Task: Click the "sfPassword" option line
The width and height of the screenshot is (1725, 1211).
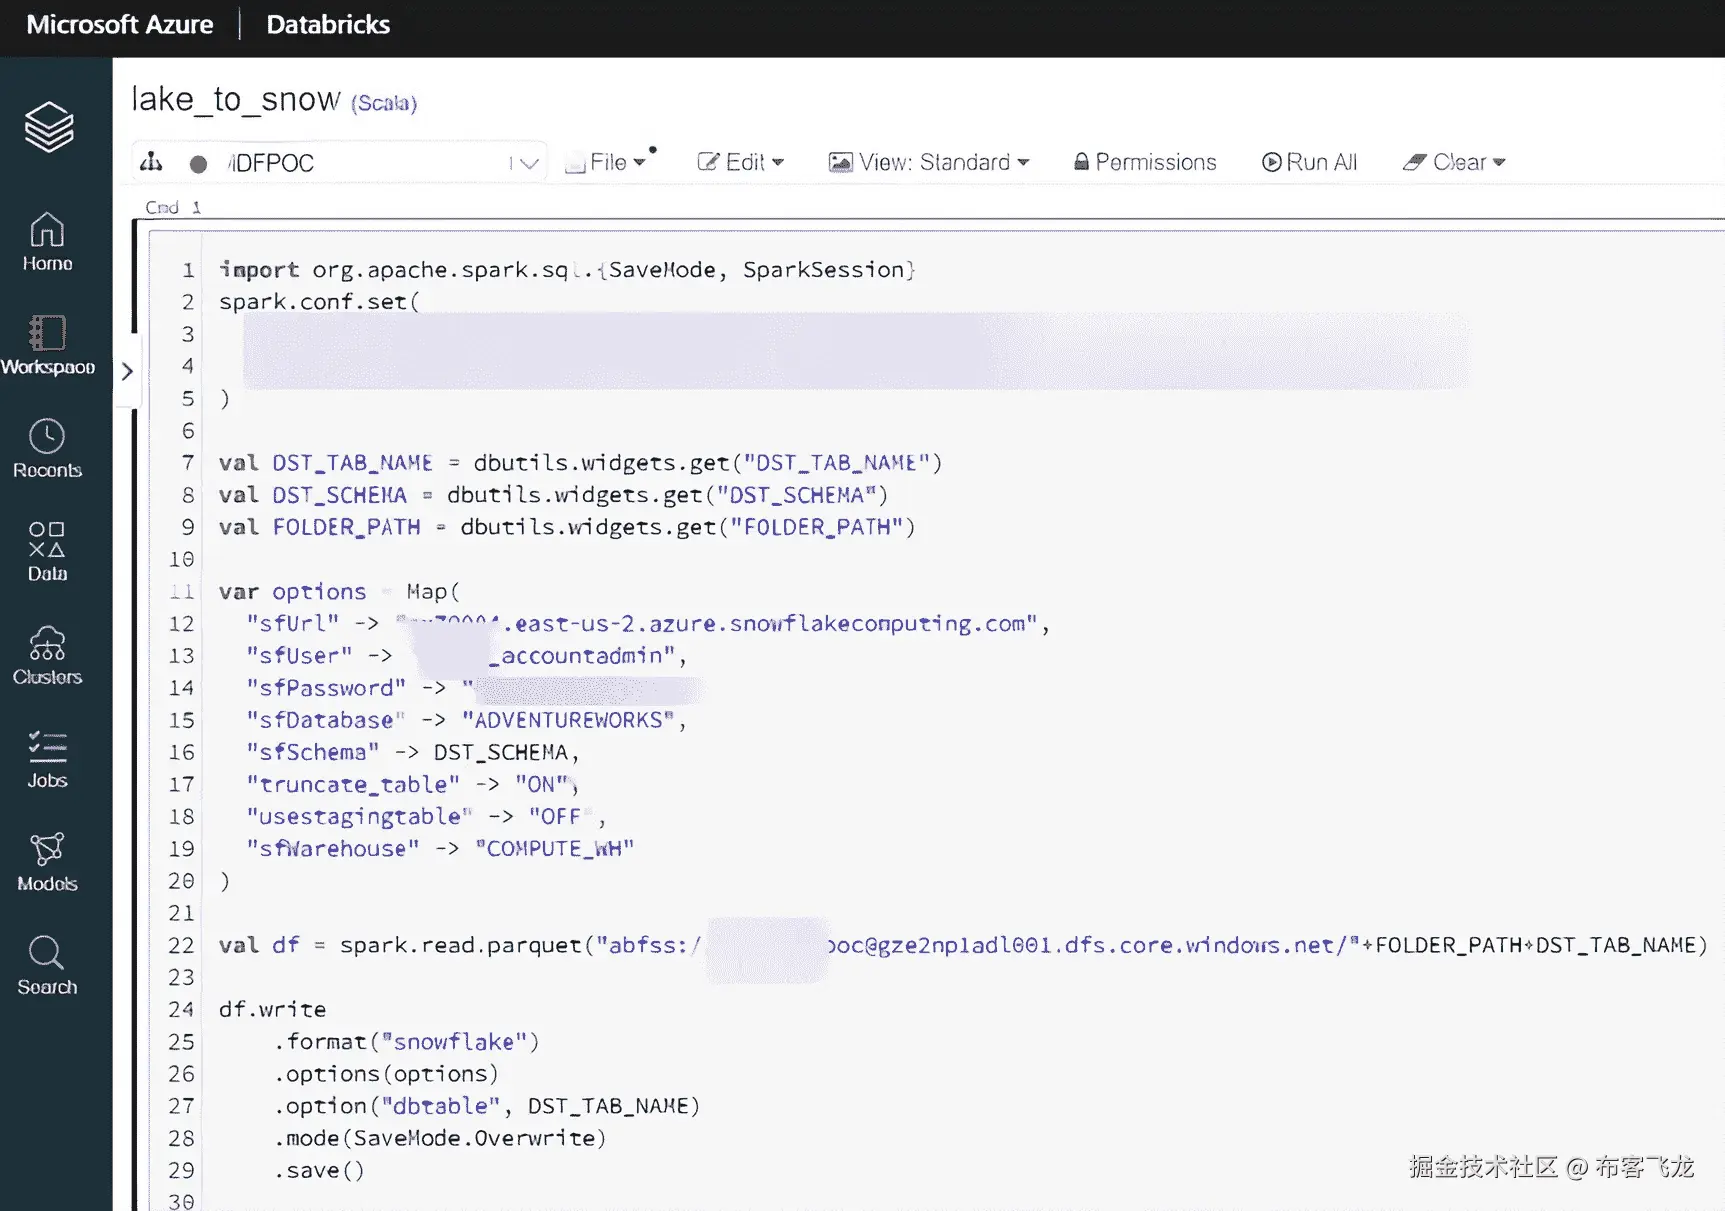Action: [x=473, y=688]
